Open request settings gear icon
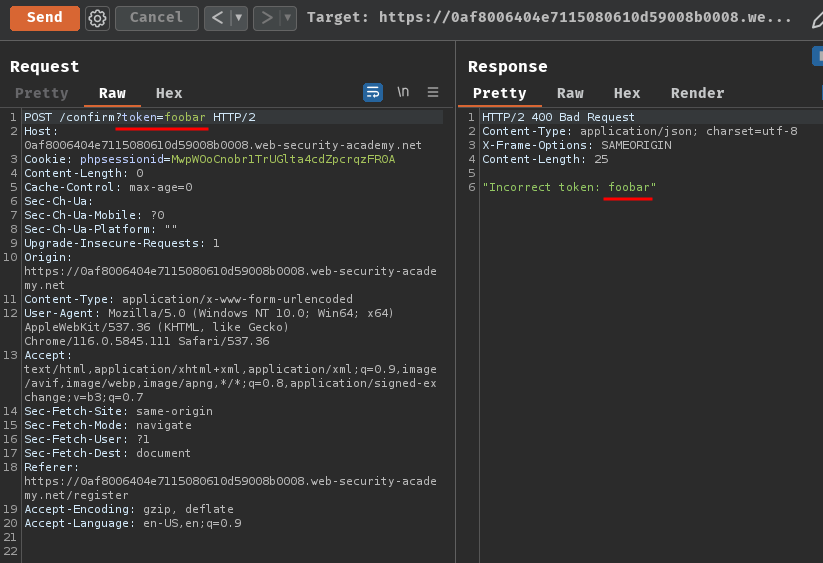The width and height of the screenshot is (823, 563). coord(98,18)
